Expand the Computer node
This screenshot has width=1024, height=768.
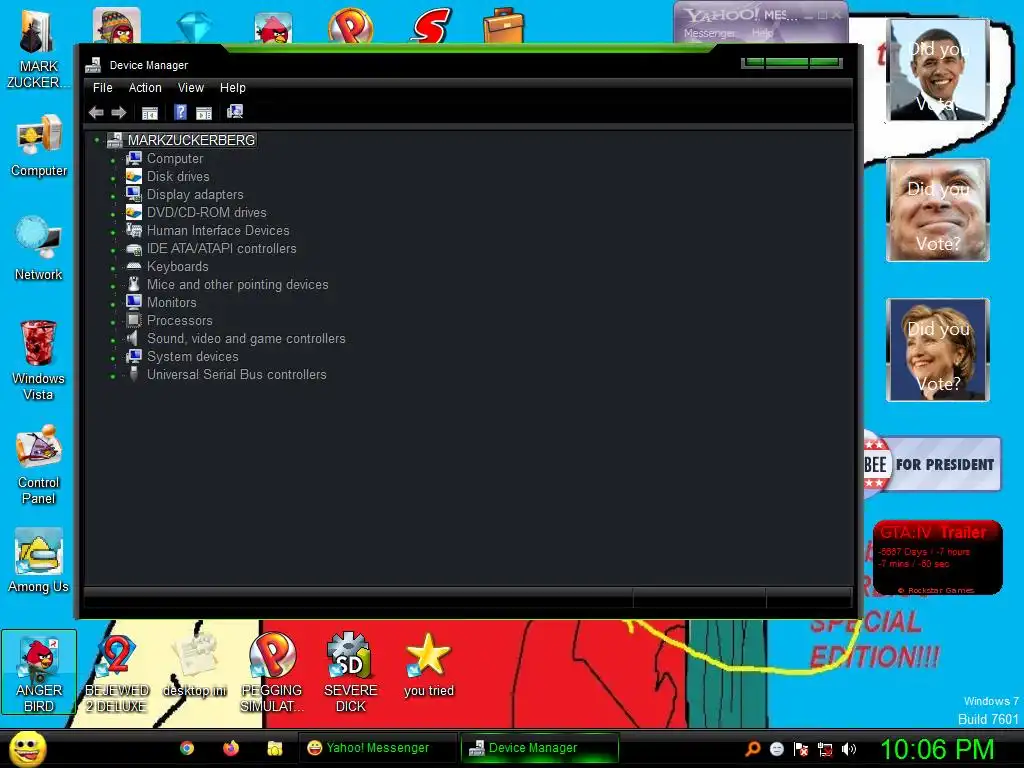(113, 160)
